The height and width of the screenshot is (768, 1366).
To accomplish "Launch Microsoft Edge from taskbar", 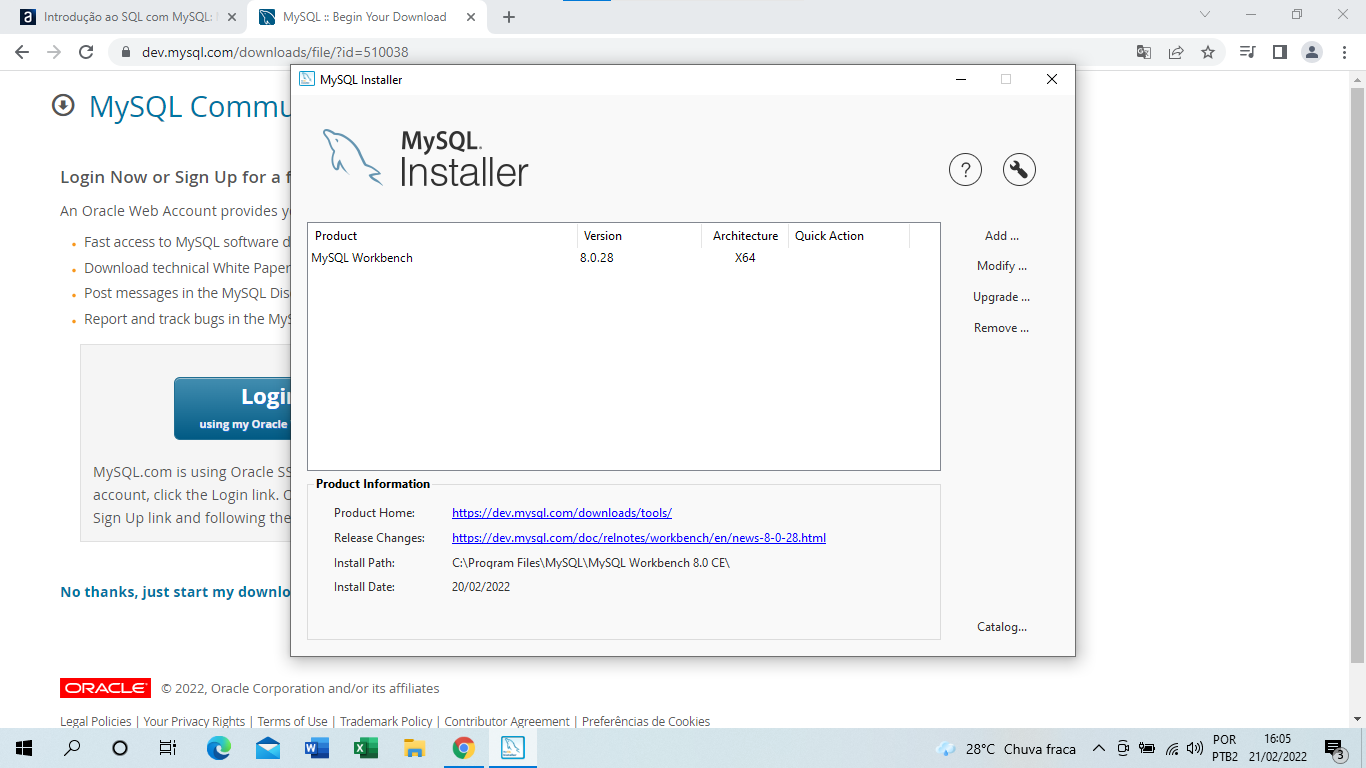I will (x=219, y=748).
